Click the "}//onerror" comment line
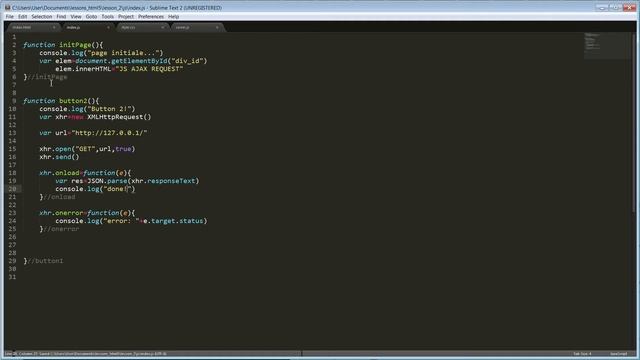Viewport: 640px width, 360px height. click(59, 229)
